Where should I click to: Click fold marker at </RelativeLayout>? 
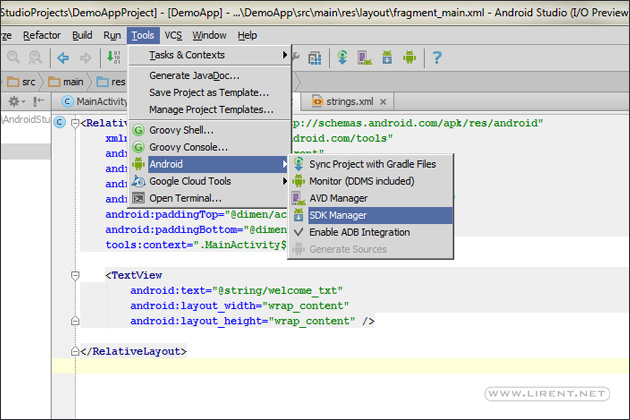[x=75, y=351]
